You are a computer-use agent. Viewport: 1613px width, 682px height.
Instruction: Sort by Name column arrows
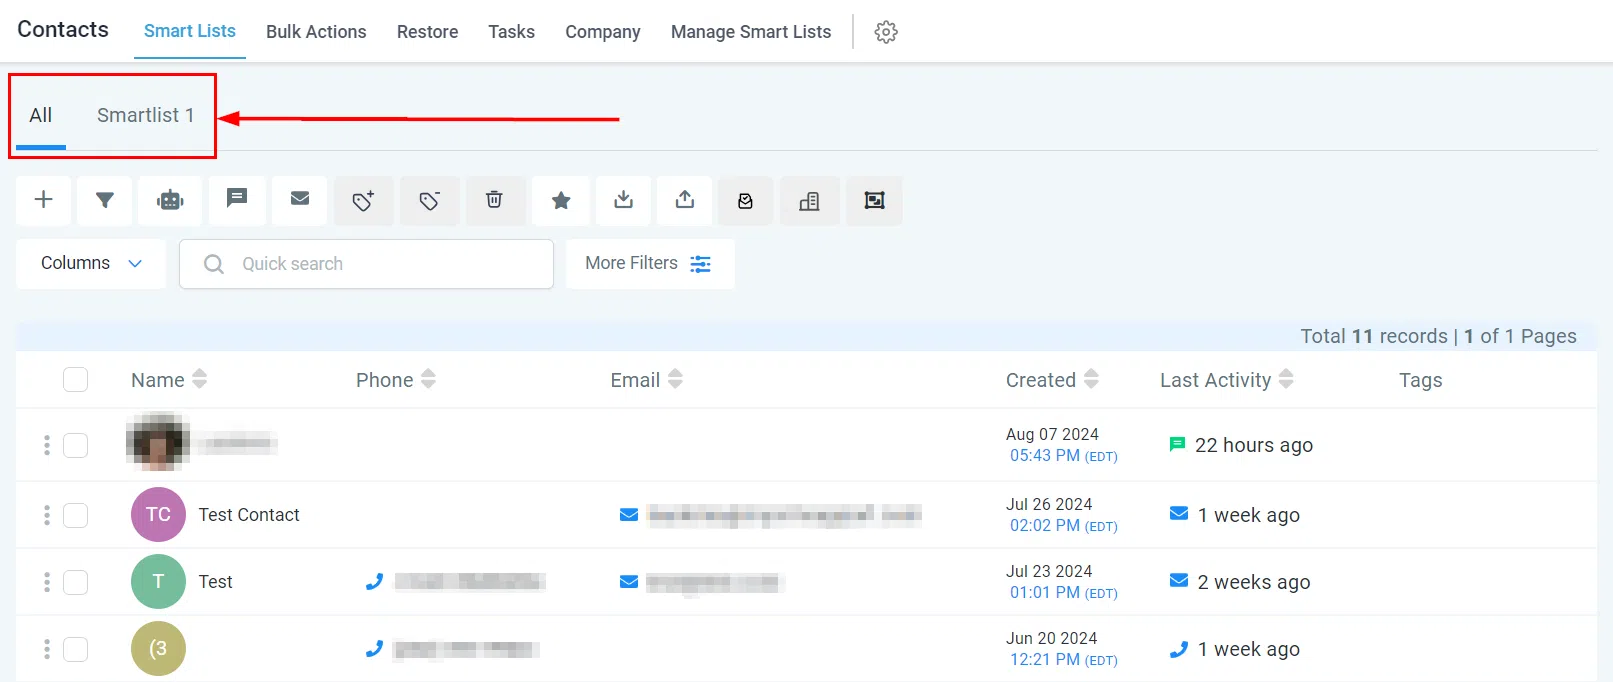[x=200, y=379]
